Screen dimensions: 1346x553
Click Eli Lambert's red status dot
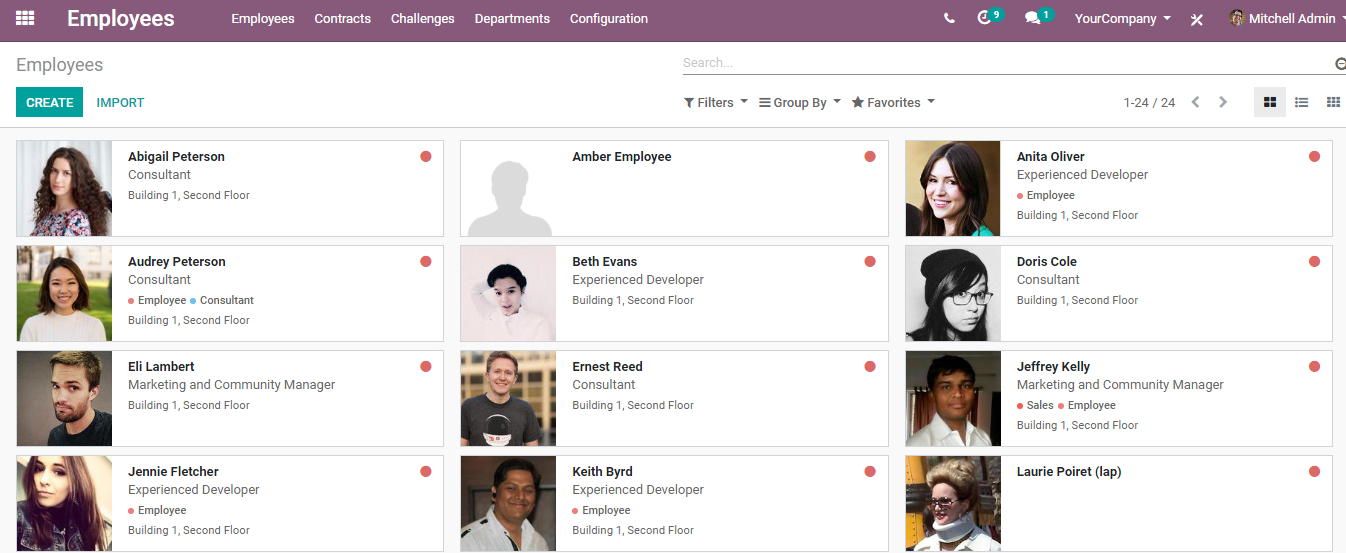(x=426, y=367)
